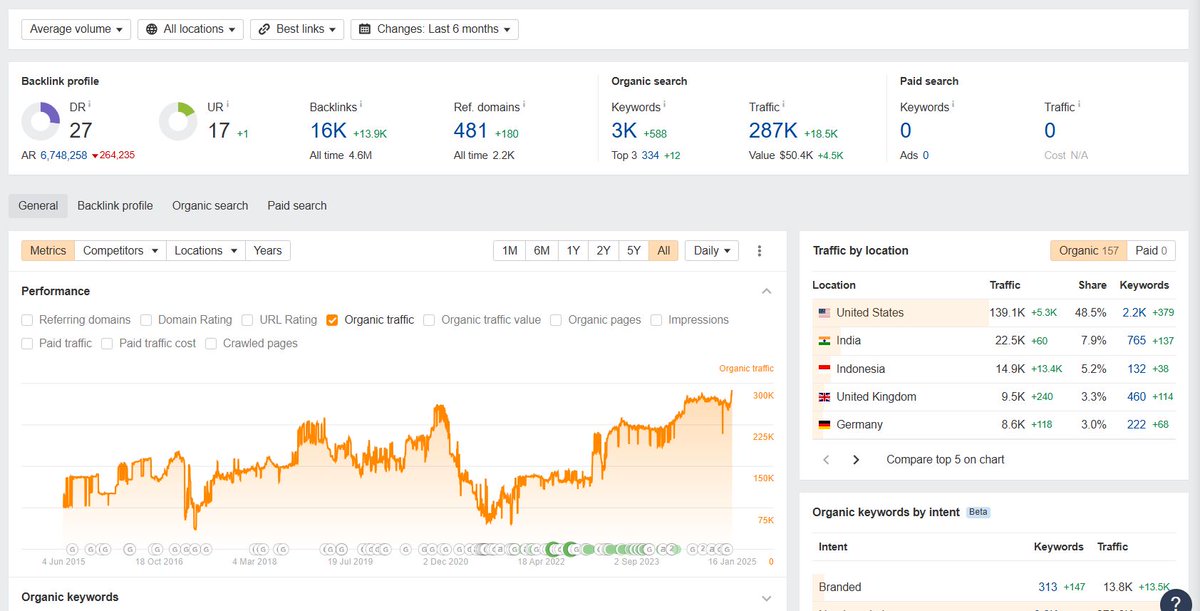Switch to the Backlink profile tab
Screen dimensions: 1200x611
tap(114, 205)
